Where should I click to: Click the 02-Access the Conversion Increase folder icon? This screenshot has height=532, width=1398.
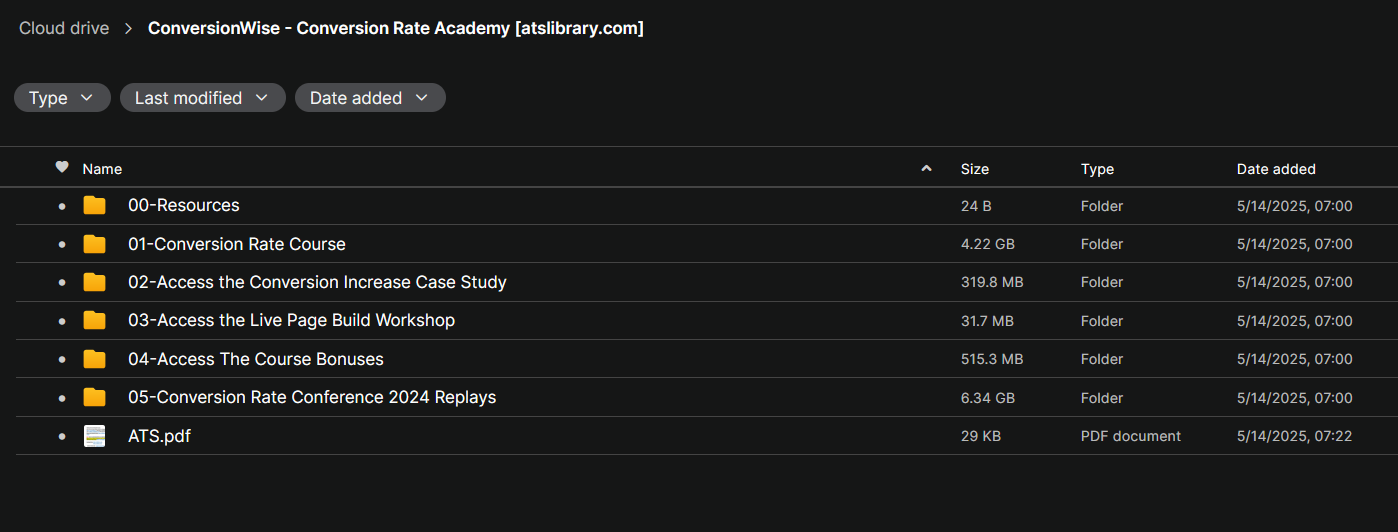pyautogui.click(x=94, y=282)
